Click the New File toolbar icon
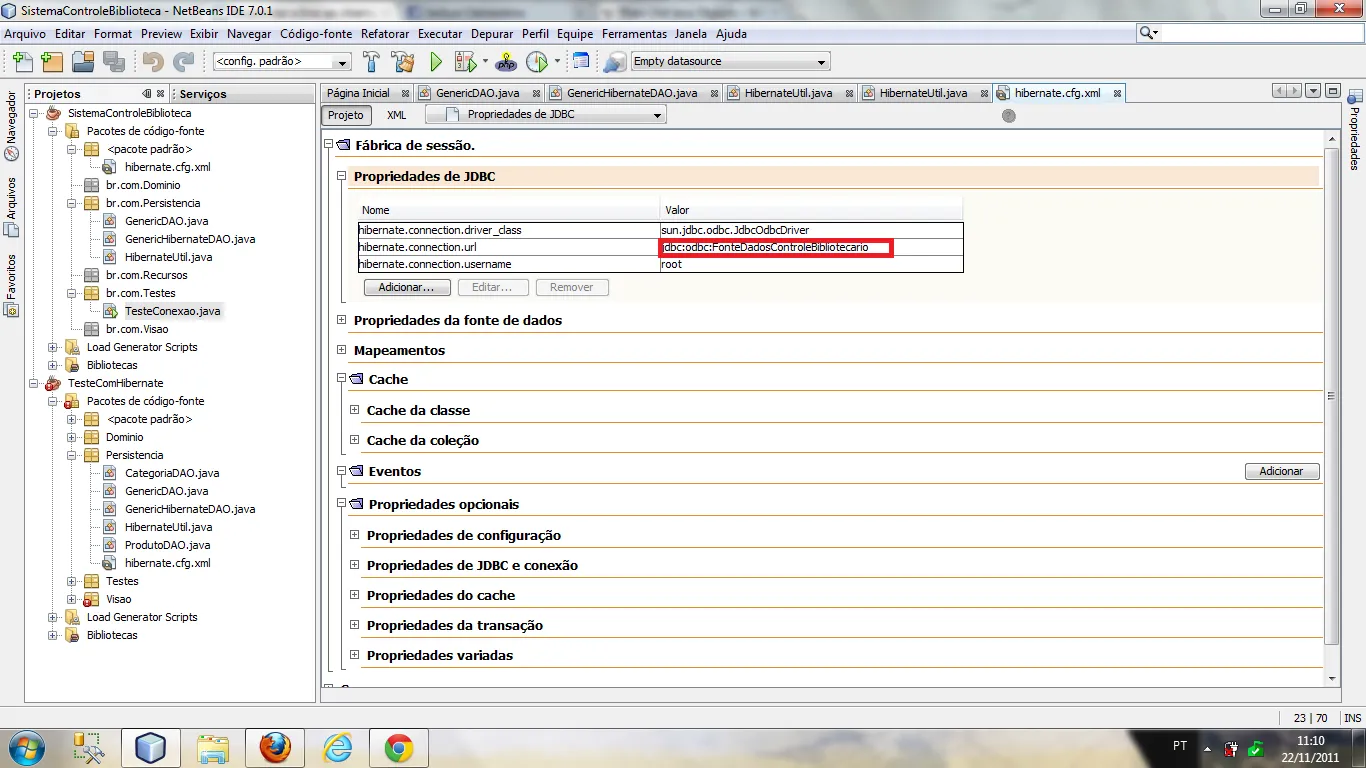 pyautogui.click(x=22, y=62)
